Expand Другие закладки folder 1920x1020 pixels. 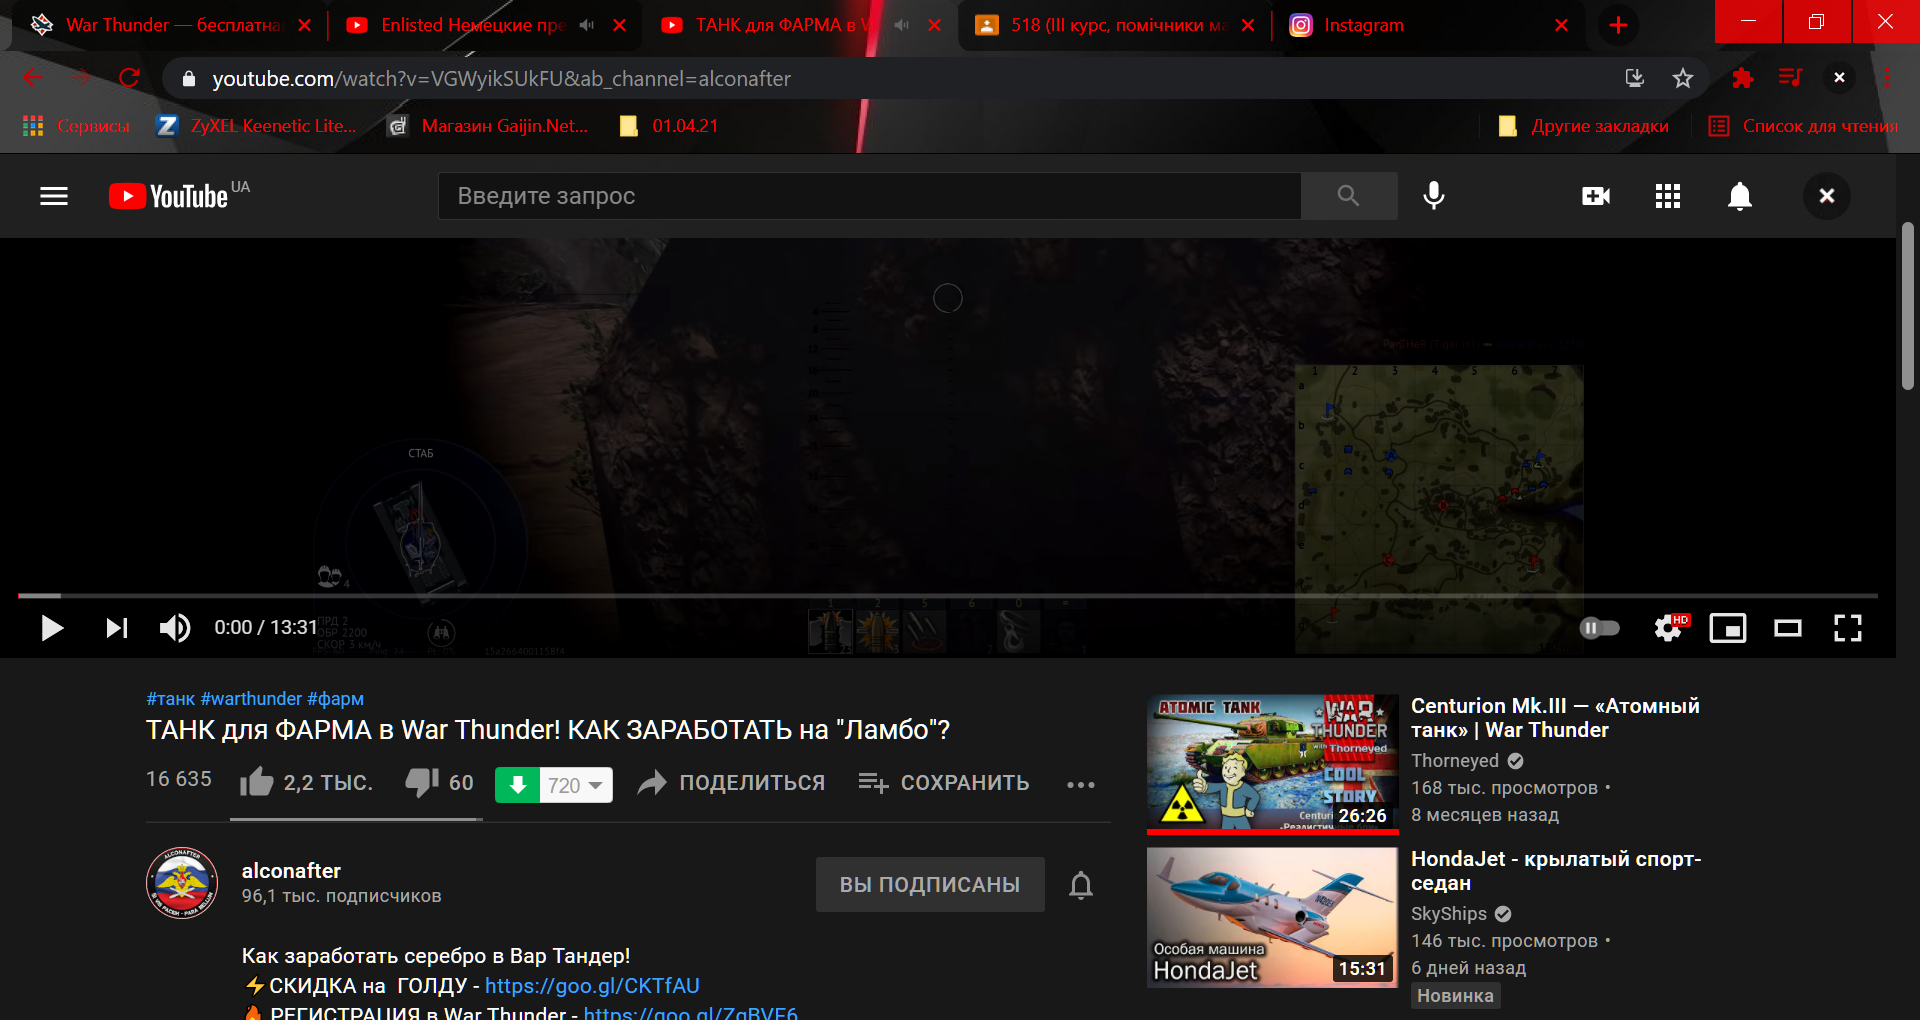[1584, 126]
